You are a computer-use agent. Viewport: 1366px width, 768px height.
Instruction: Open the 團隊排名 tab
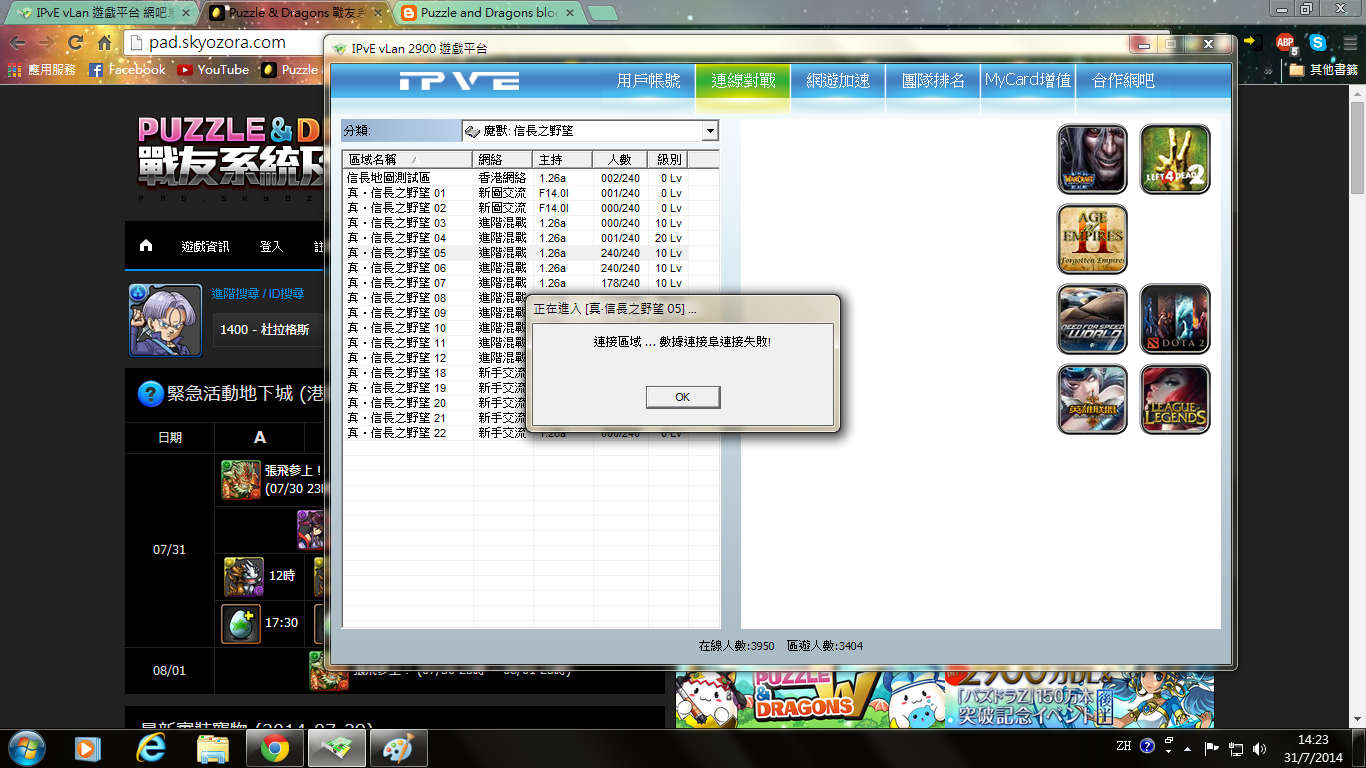pos(933,80)
